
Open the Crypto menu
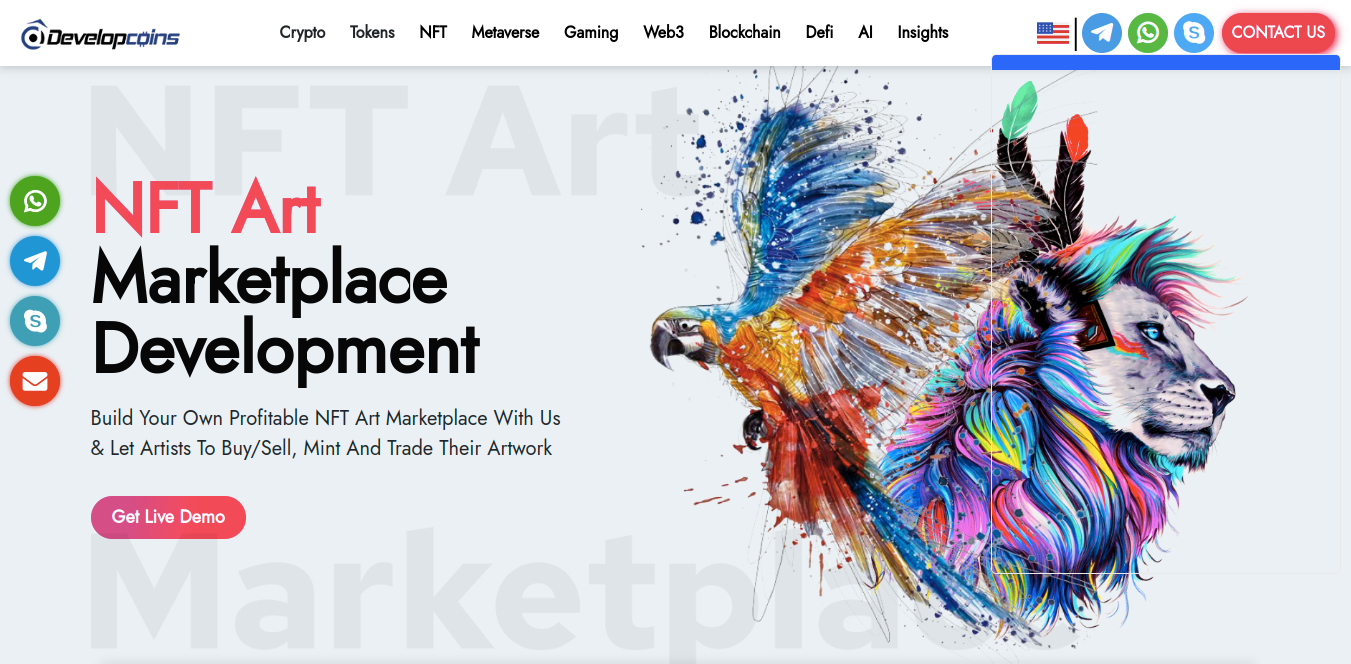pos(302,32)
